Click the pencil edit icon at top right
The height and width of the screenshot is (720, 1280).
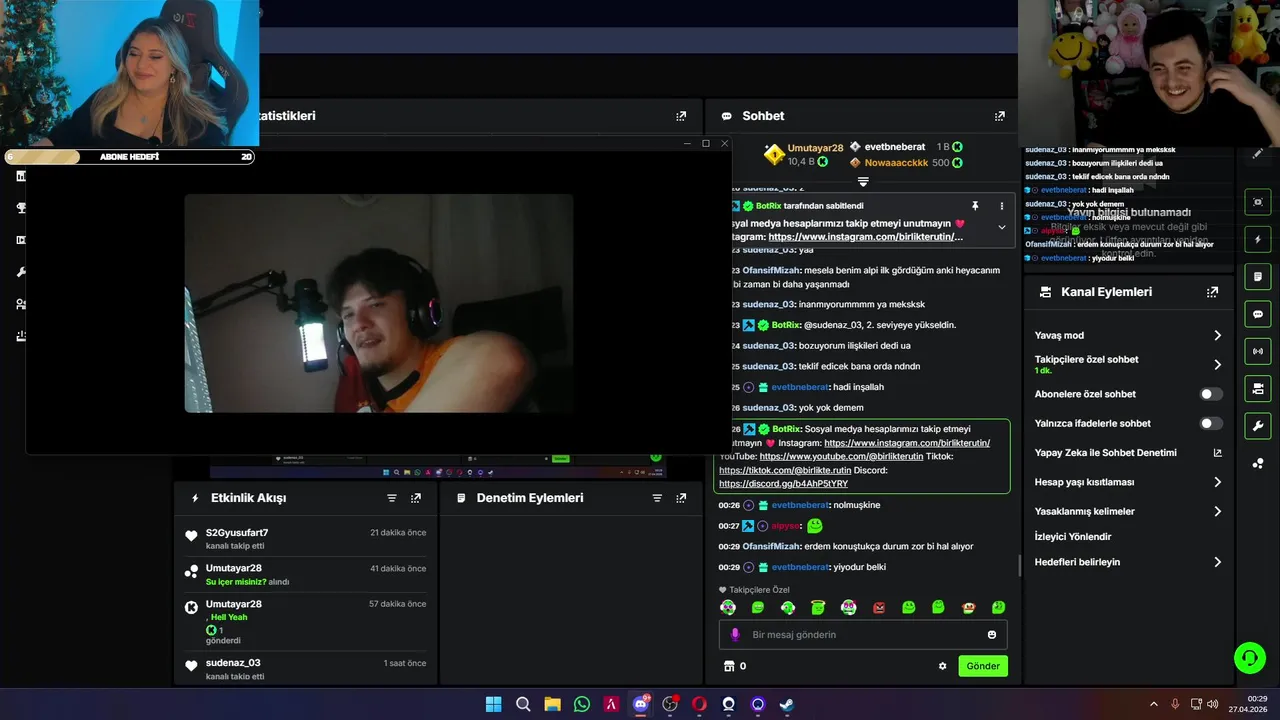coord(1257,153)
